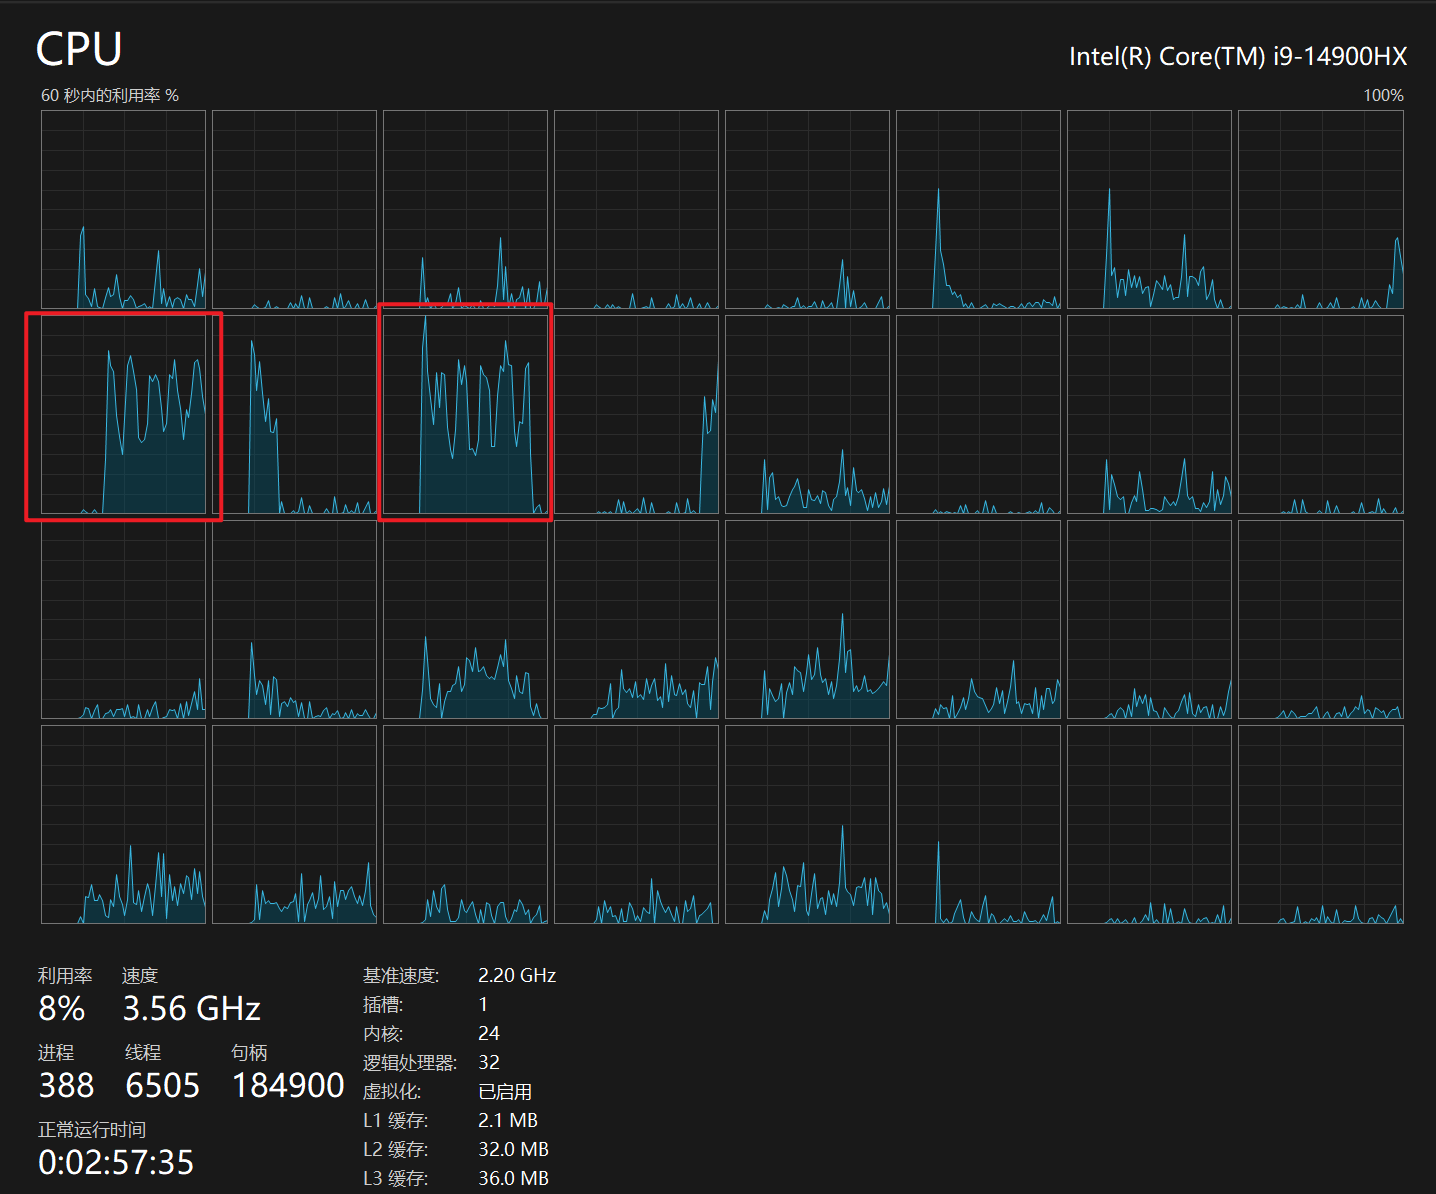The height and width of the screenshot is (1194, 1436).
Task: Select the sixth core graph in the top row
Action: coord(978,209)
